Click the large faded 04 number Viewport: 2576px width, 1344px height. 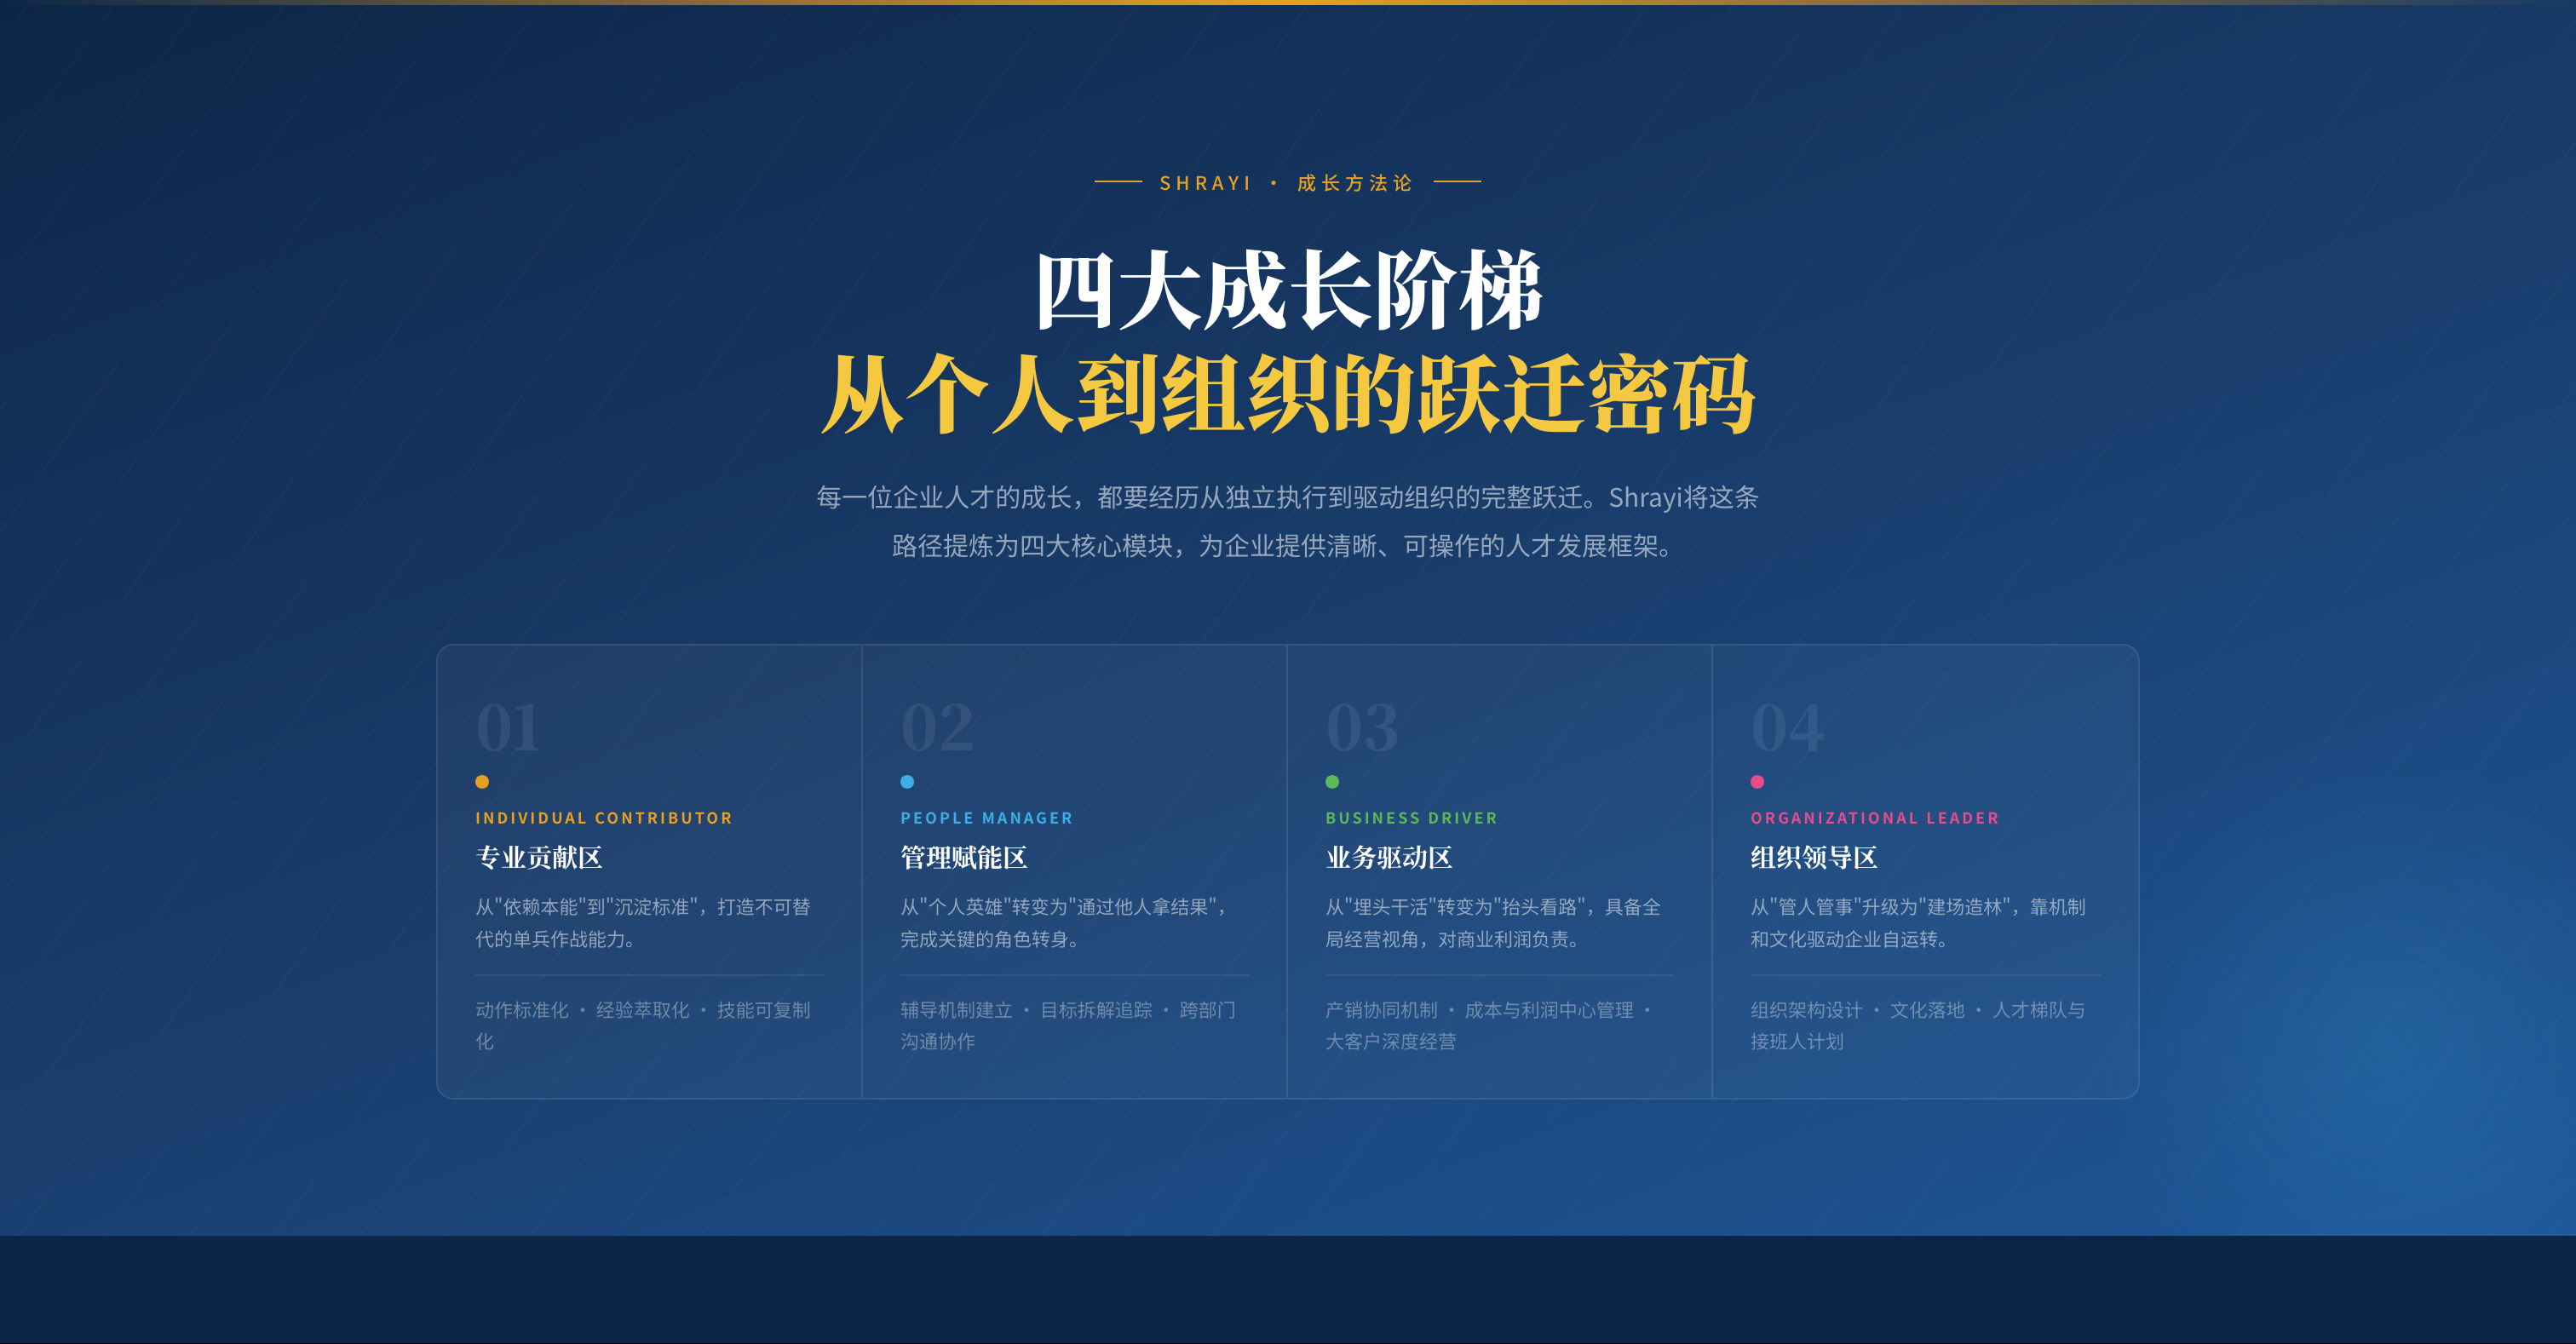coord(1787,728)
